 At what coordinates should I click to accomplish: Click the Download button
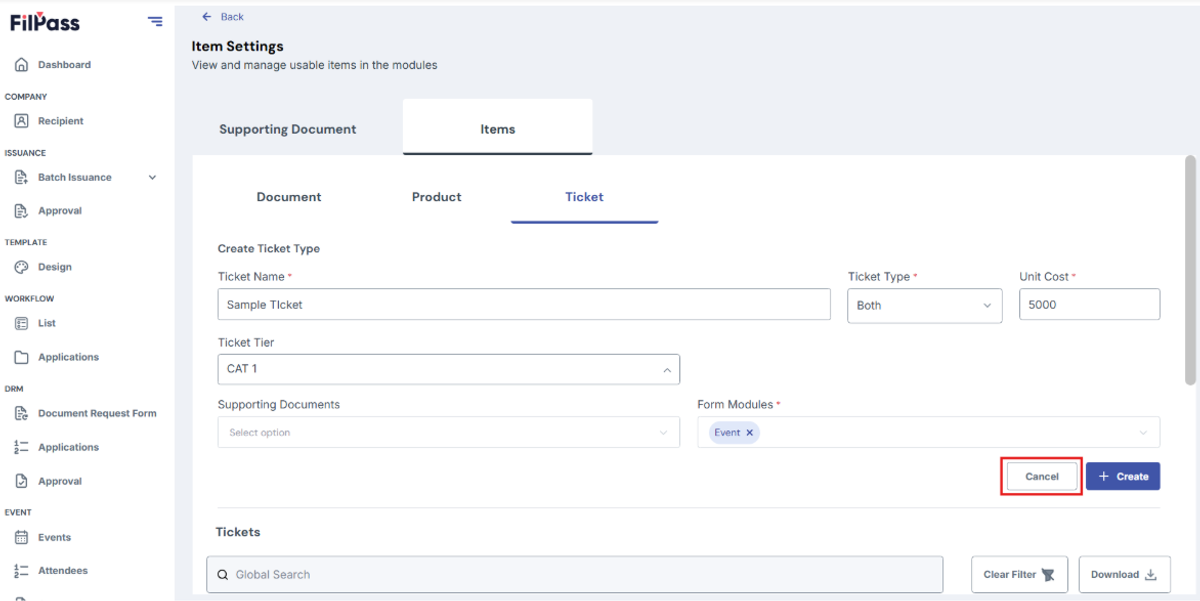[1123, 575]
